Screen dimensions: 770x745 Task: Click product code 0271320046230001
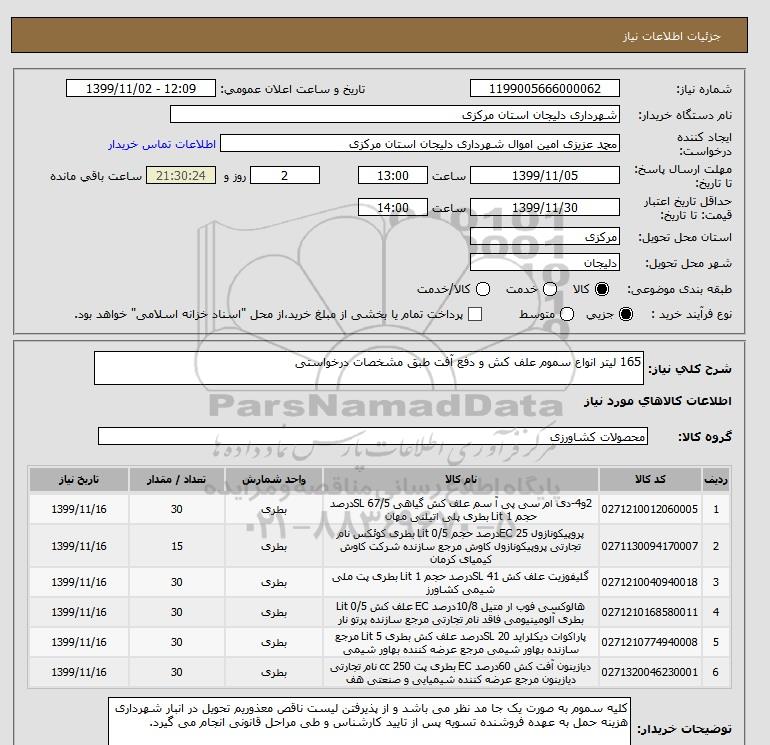(650, 672)
